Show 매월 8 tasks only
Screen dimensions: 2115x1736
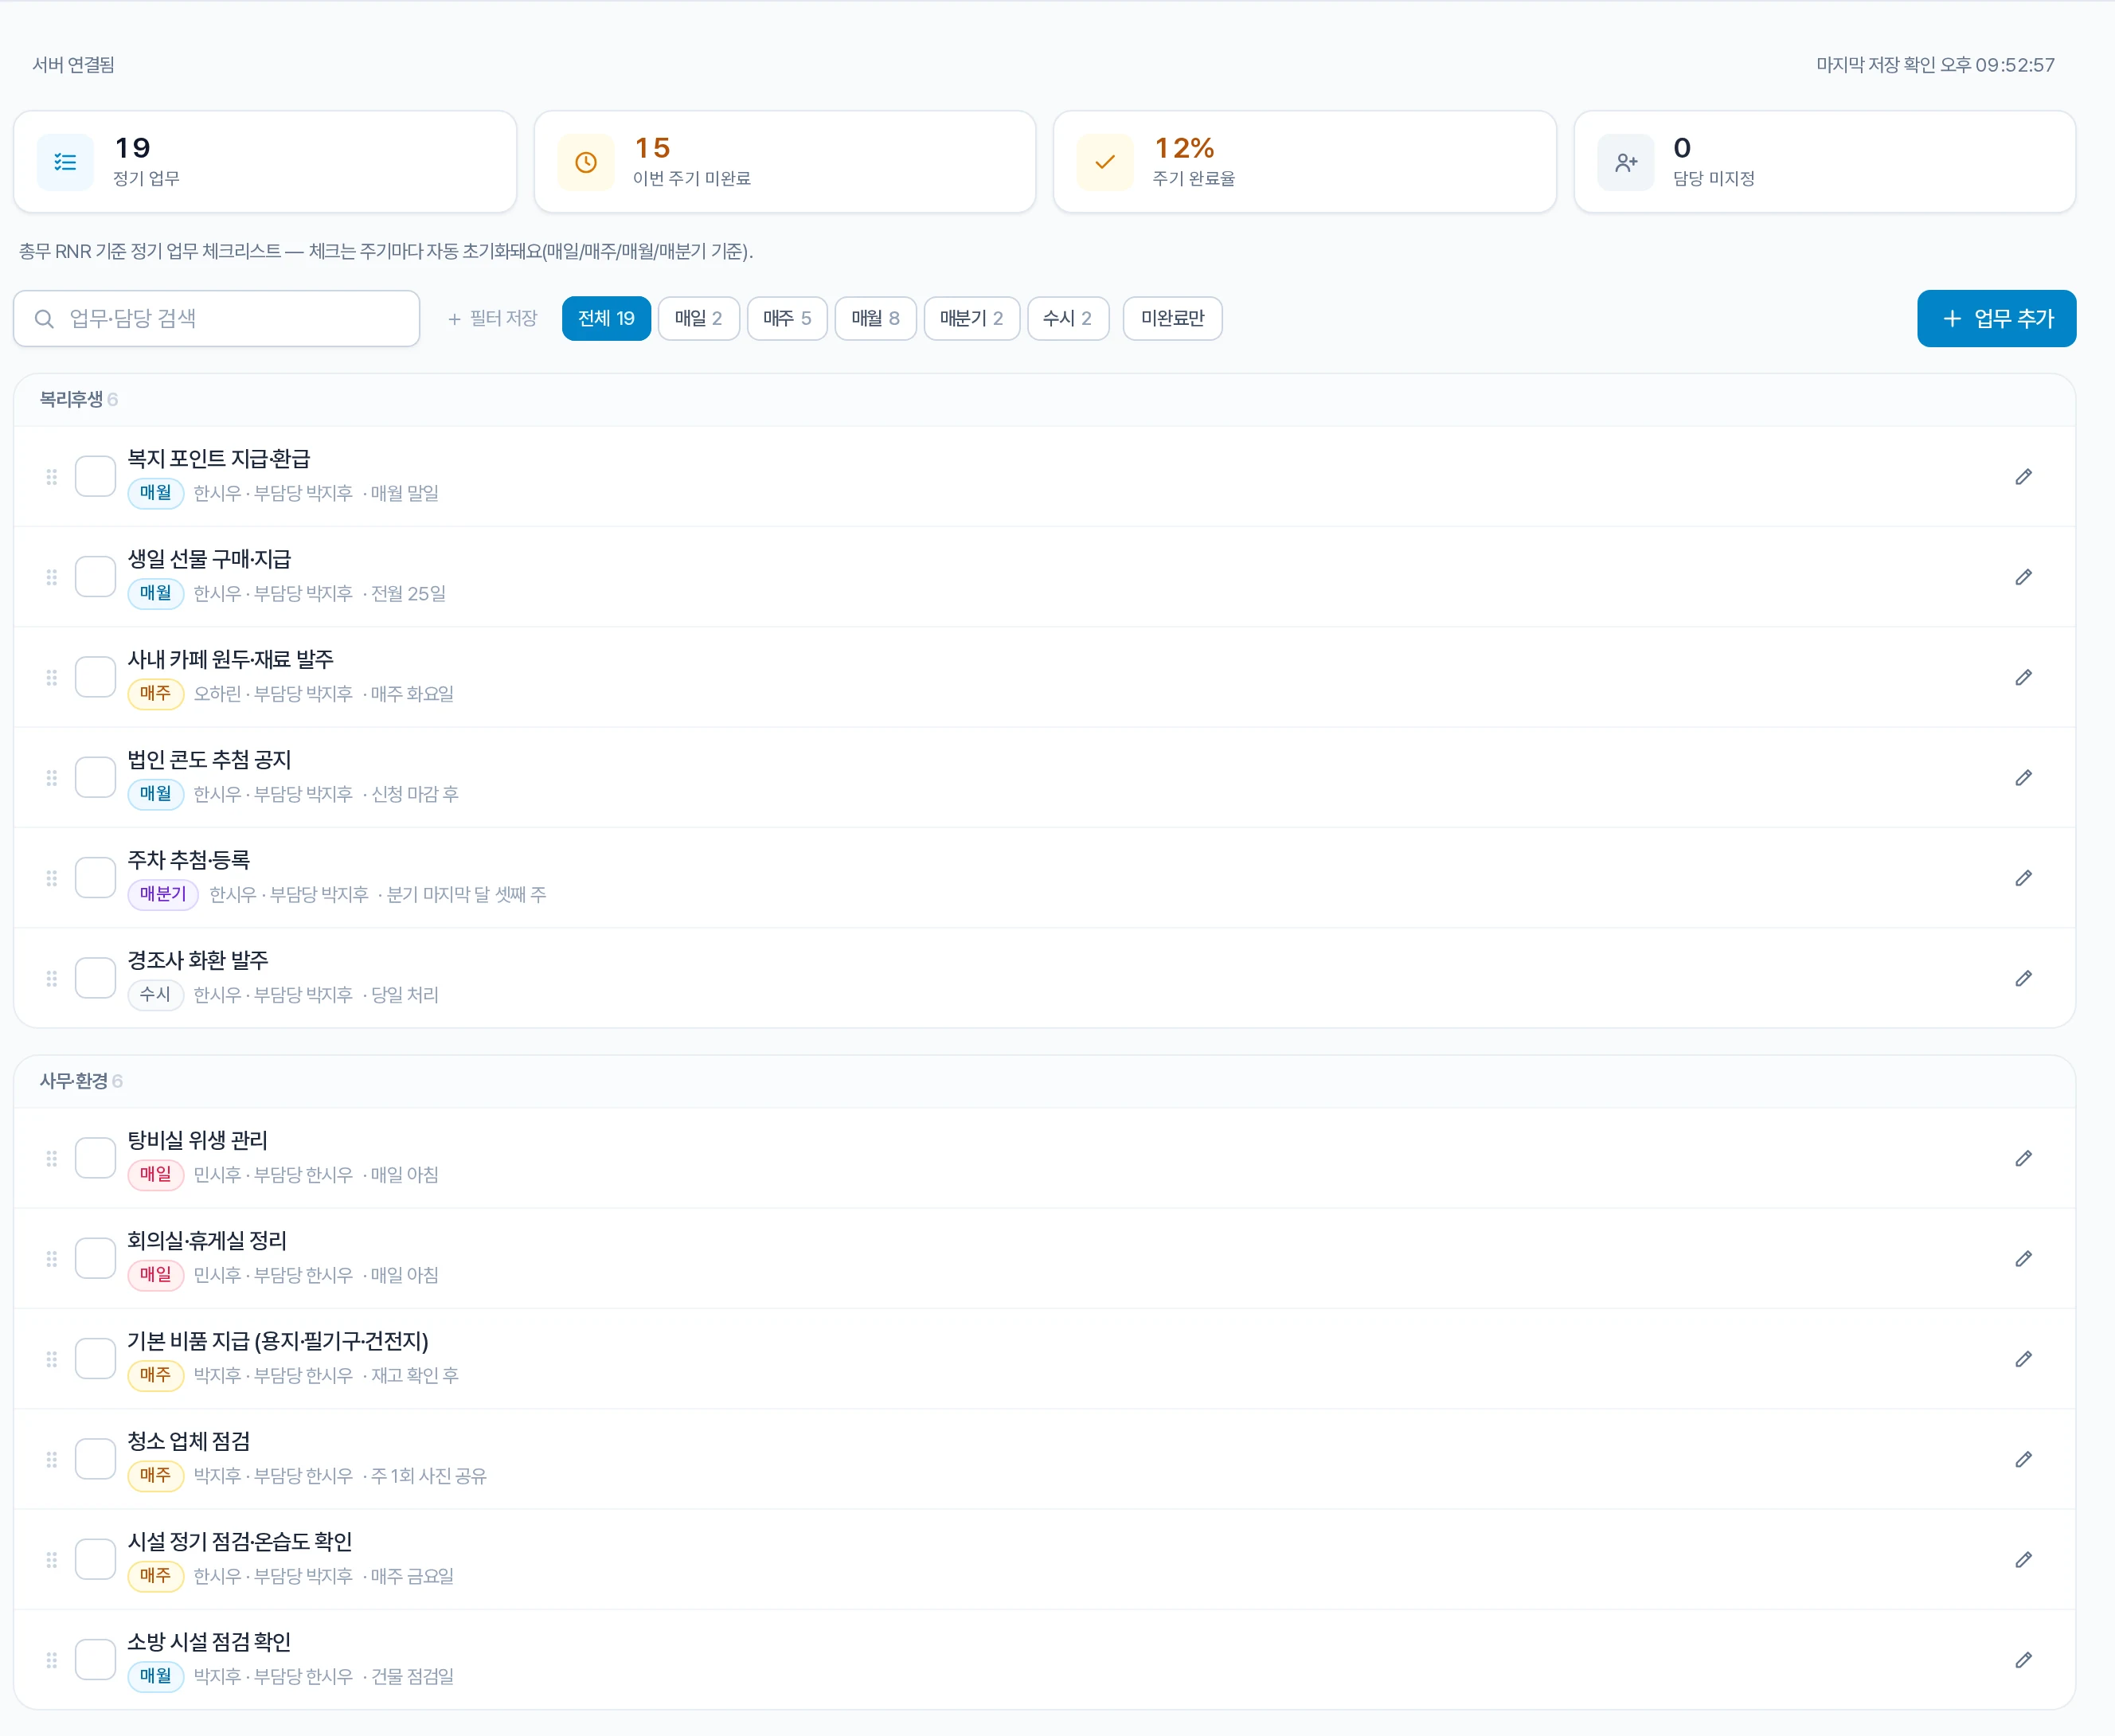pos(876,318)
